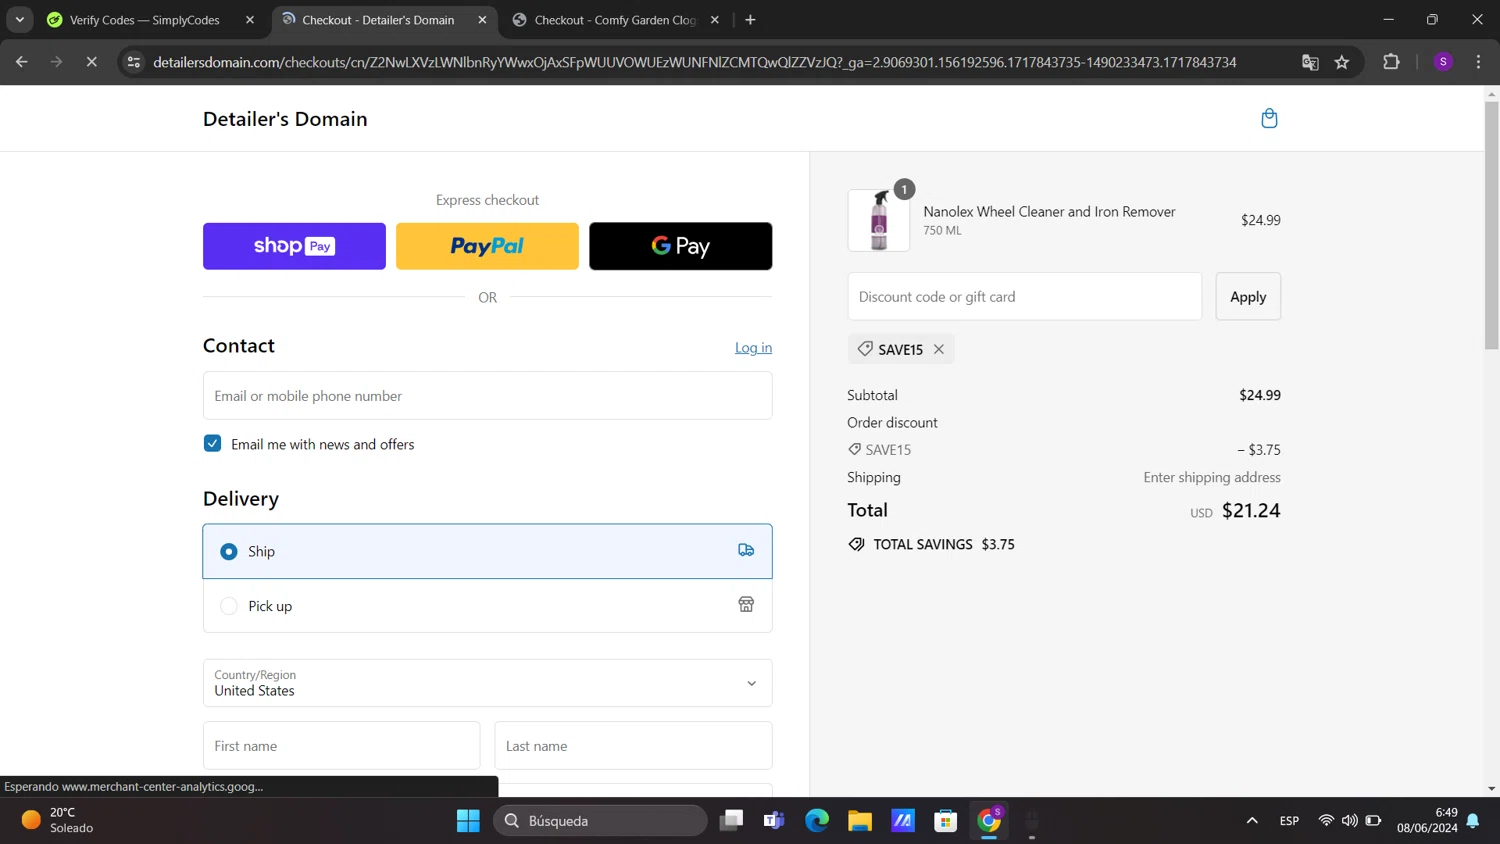Click the address bar URL
1500x844 pixels.
click(694, 62)
